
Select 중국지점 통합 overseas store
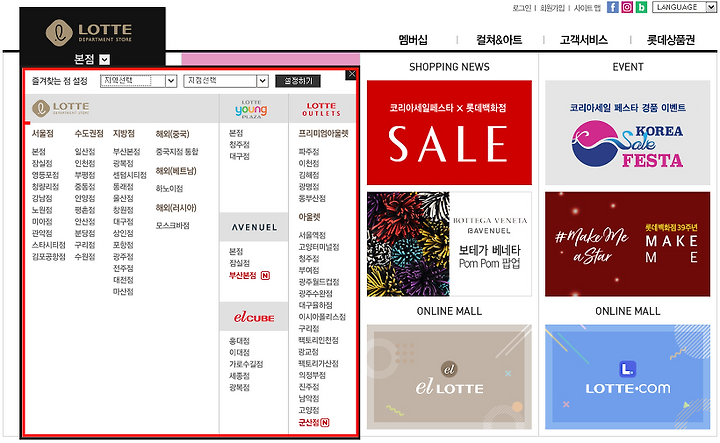177,152
